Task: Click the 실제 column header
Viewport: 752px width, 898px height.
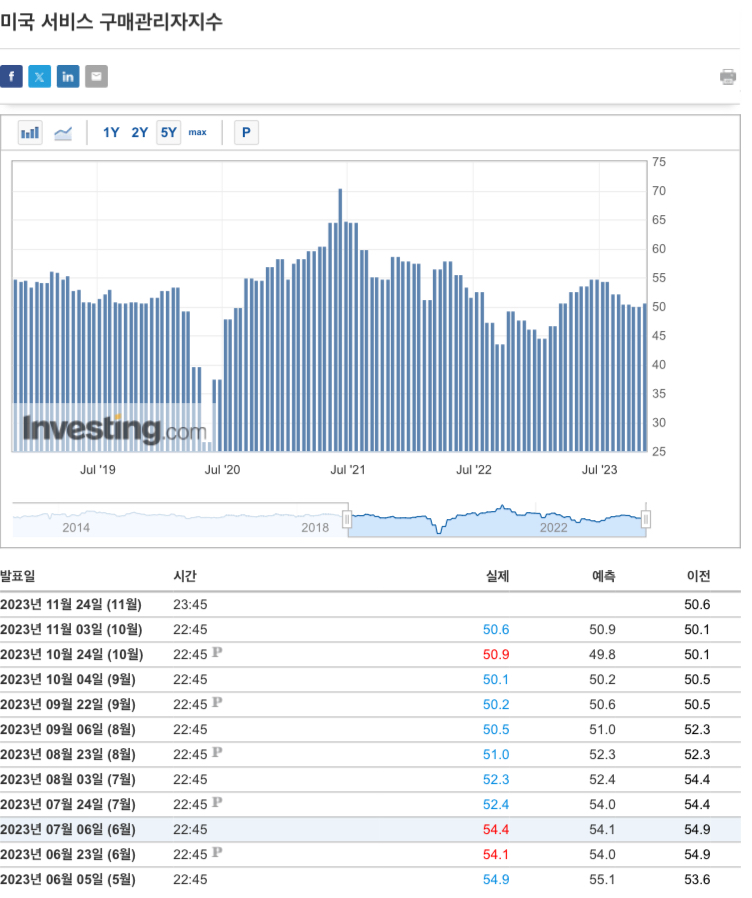Action: [x=497, y=576]
